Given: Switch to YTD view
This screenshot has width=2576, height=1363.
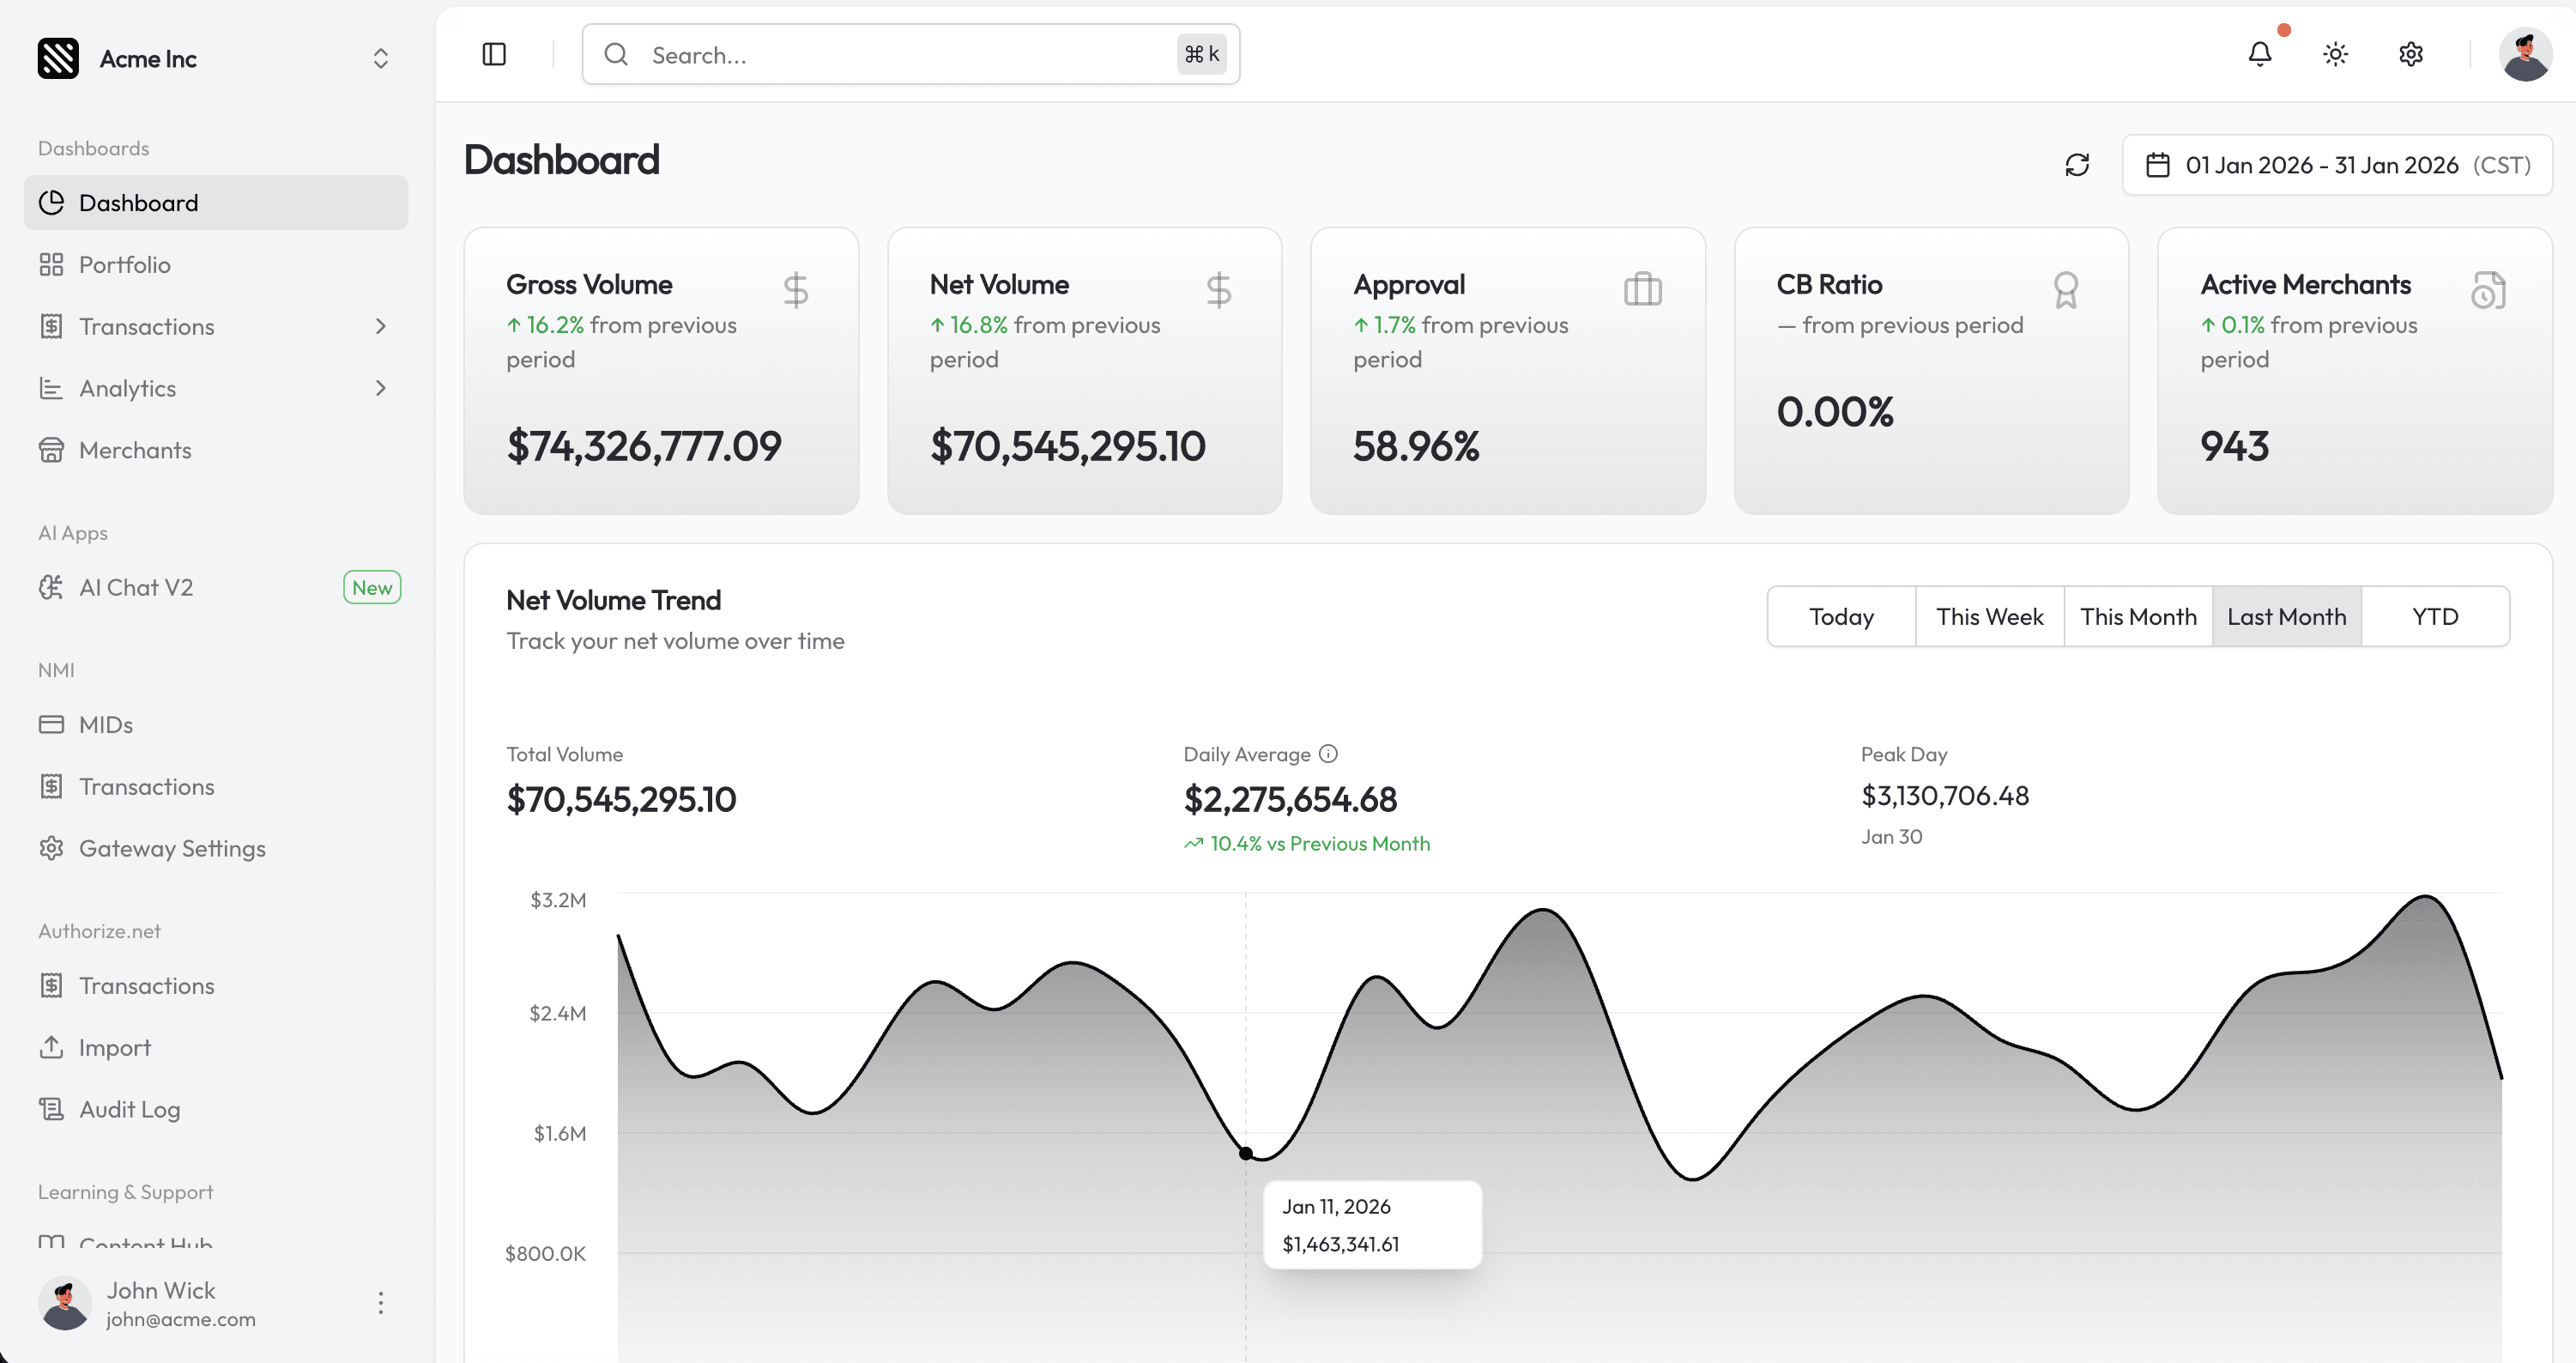Looking at the screenshot, I should coord(2434,616).
